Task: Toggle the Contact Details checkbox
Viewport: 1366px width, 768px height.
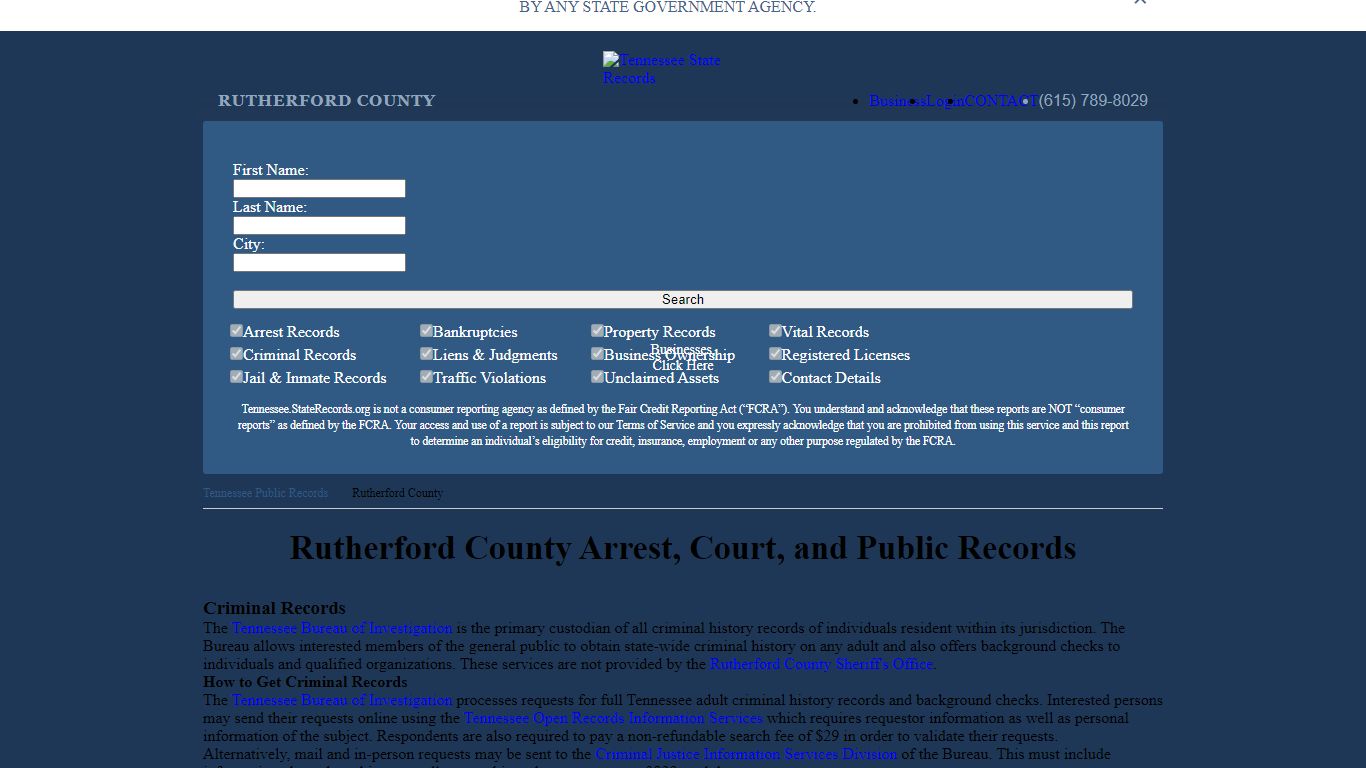Action: tap(776, 376)
